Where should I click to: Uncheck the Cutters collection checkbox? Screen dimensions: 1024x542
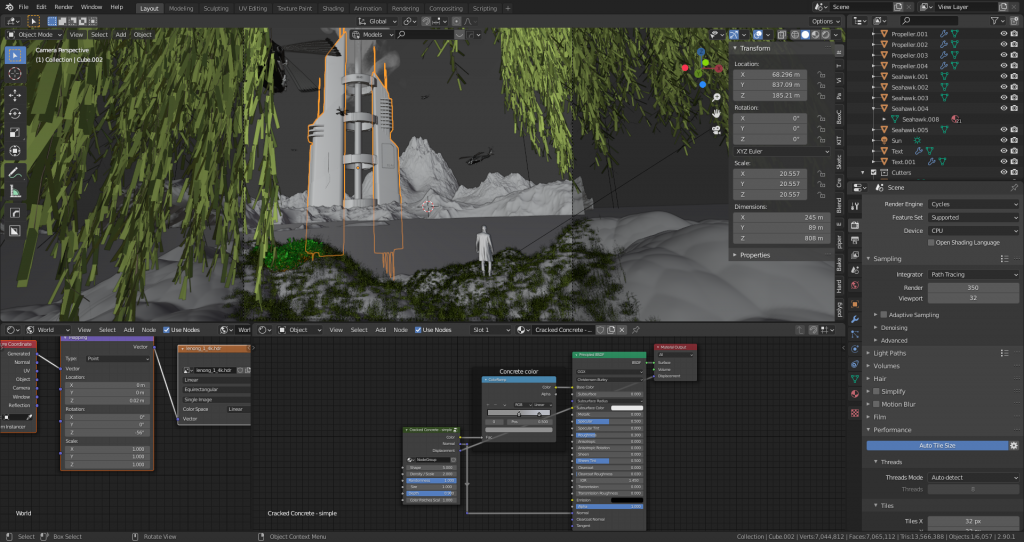(874, 172)
